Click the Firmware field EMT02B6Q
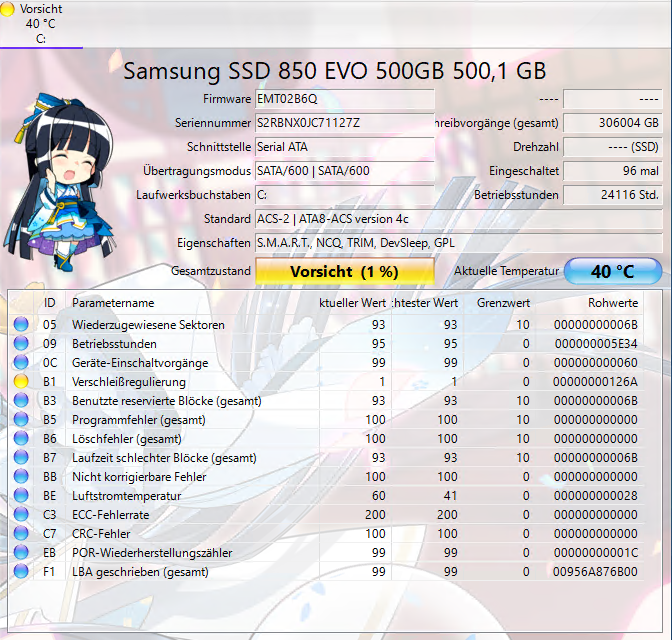This screenshot has height=640, width=672. (345, 99)
